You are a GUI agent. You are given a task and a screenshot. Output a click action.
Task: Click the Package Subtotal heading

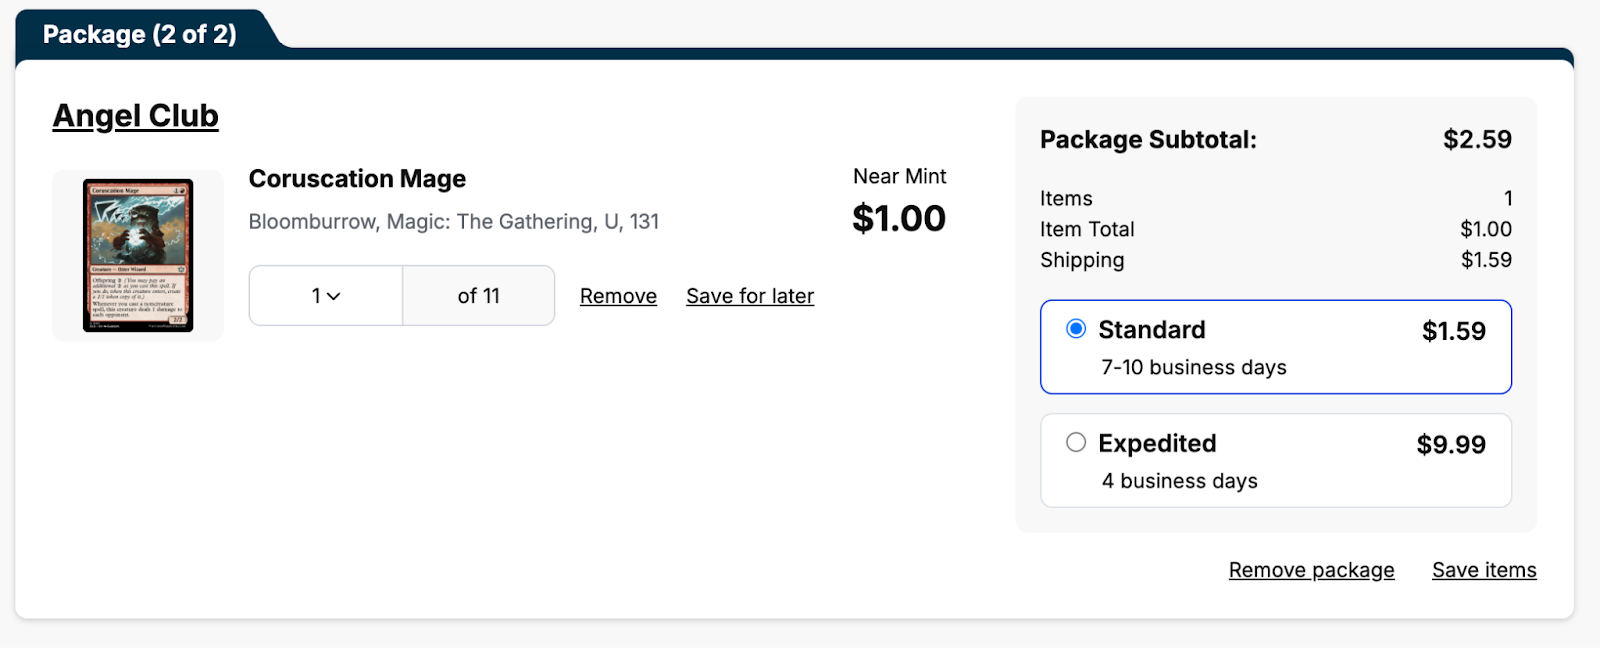pyautogui.click(x=1148, y=139)
